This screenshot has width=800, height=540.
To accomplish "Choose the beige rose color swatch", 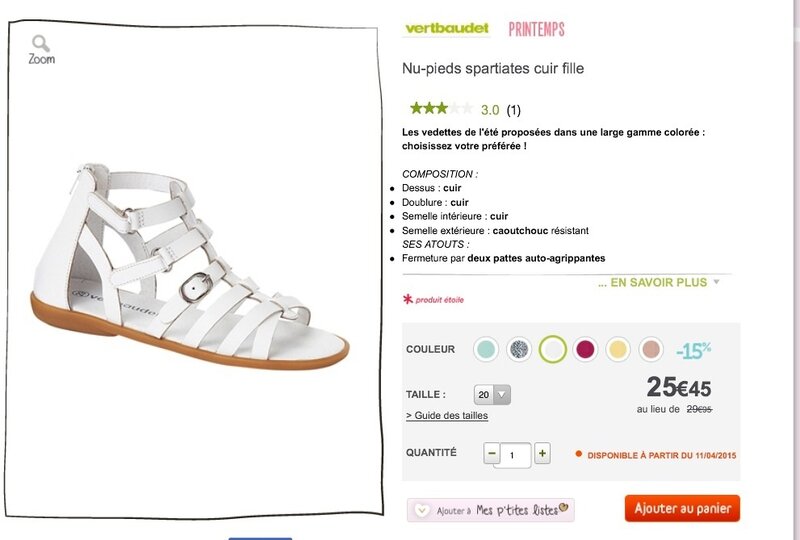I will pos(651,350).
